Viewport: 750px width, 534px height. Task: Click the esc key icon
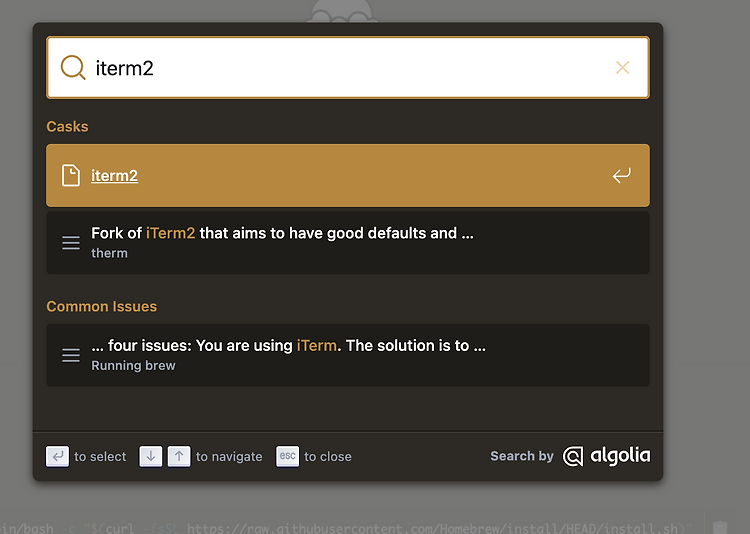click(287, 456)
